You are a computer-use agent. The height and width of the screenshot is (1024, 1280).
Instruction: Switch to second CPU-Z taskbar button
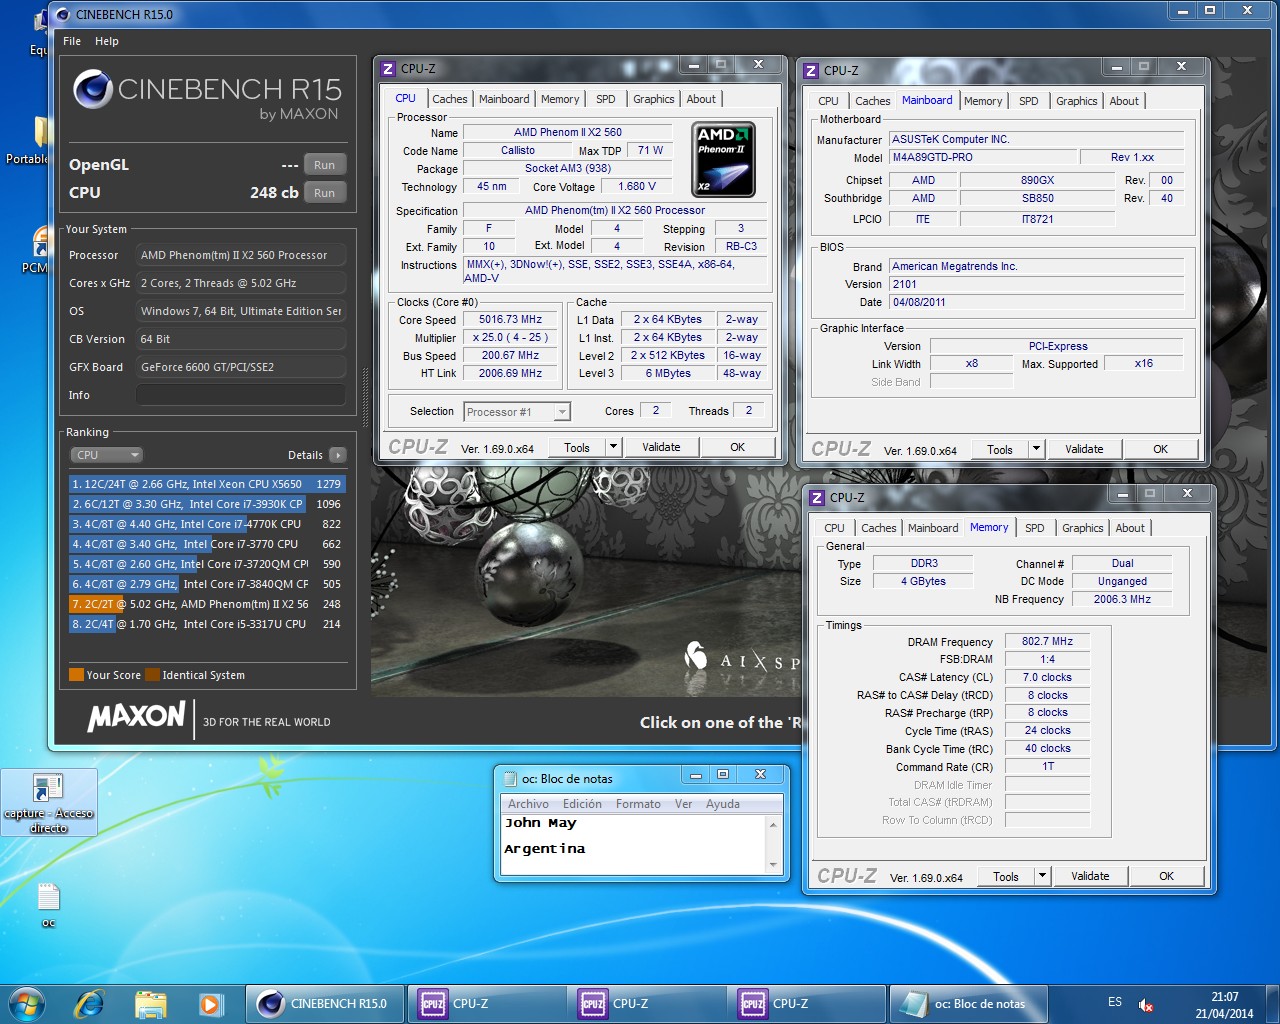tap(647, 1003)
